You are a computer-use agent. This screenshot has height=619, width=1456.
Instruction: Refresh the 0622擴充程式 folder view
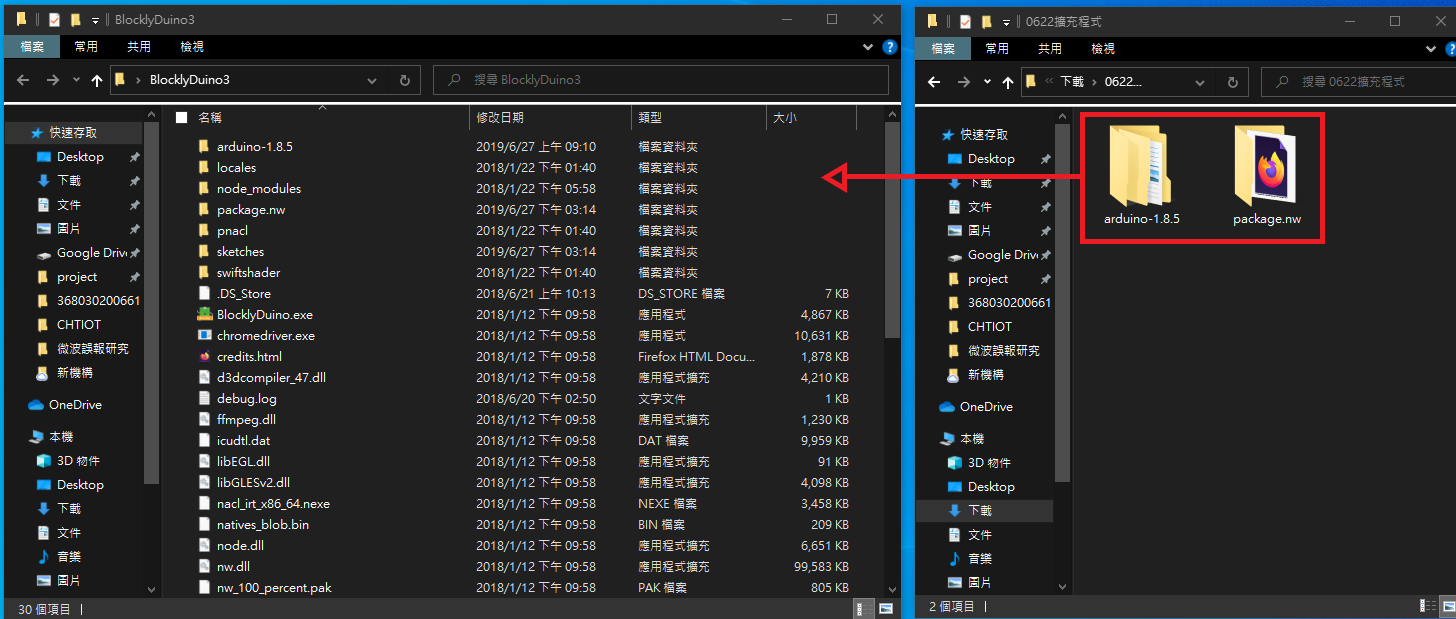click(1232, 82)
